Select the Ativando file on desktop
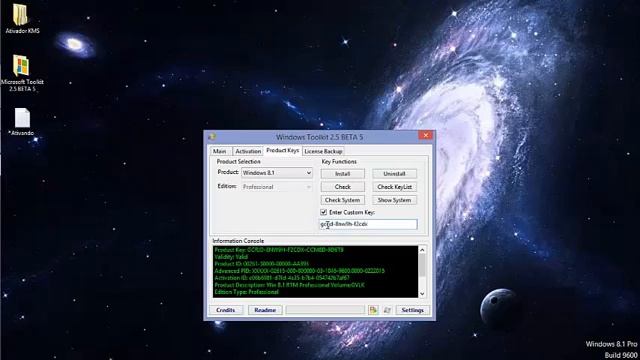640x360 pixels. tap(22, 122)
